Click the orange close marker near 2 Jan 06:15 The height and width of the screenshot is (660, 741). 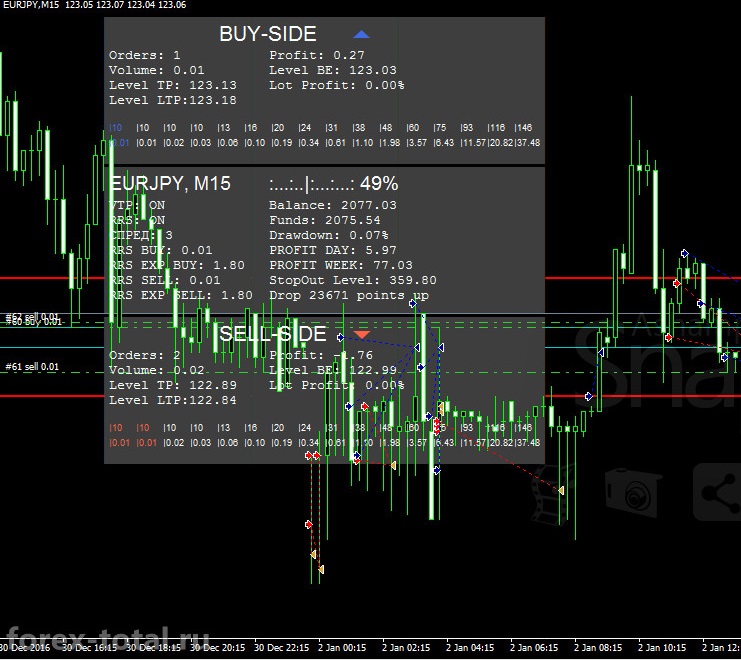pos(561,490)
